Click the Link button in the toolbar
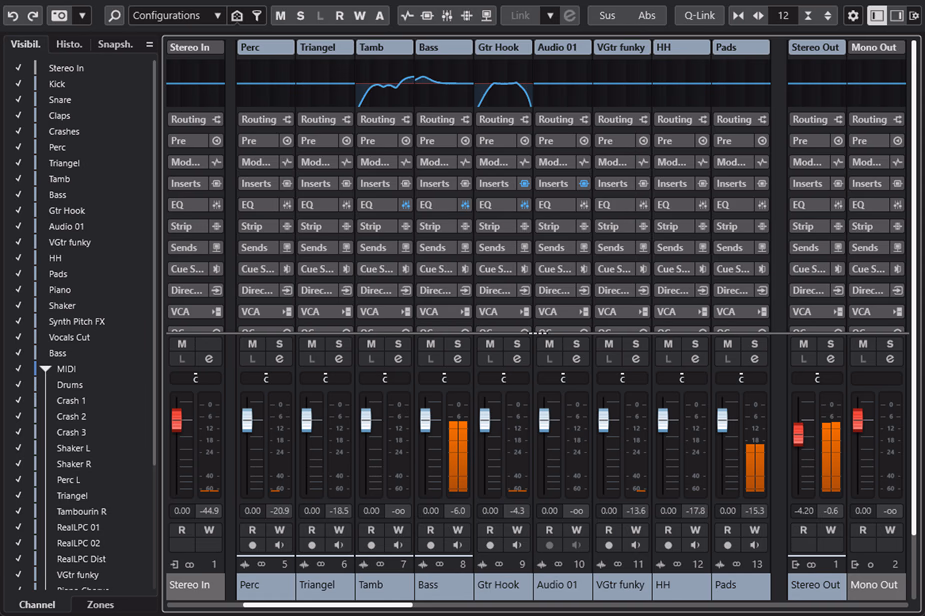 pyautogui.click(x=520, y=15)
